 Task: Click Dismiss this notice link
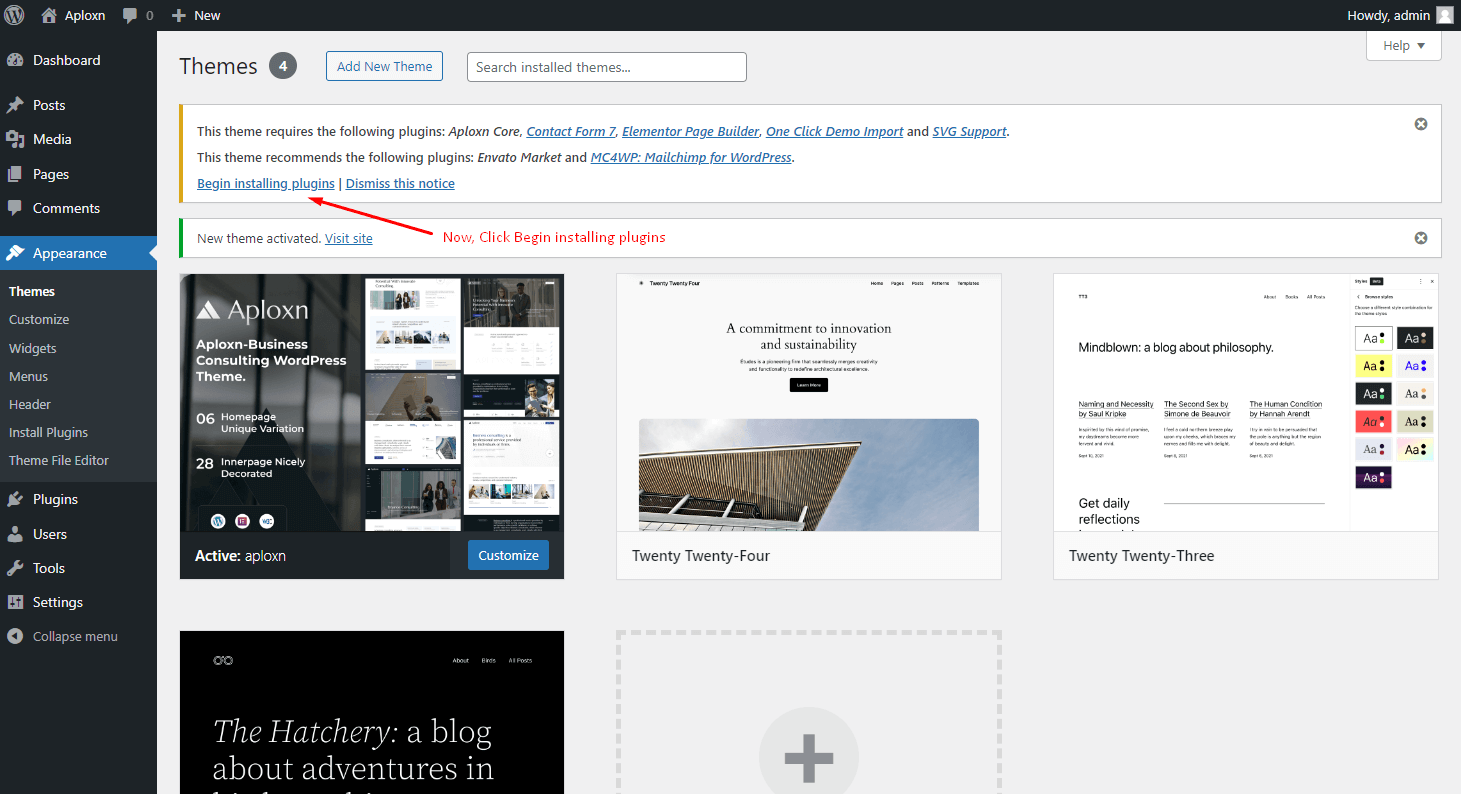[400, 183]
